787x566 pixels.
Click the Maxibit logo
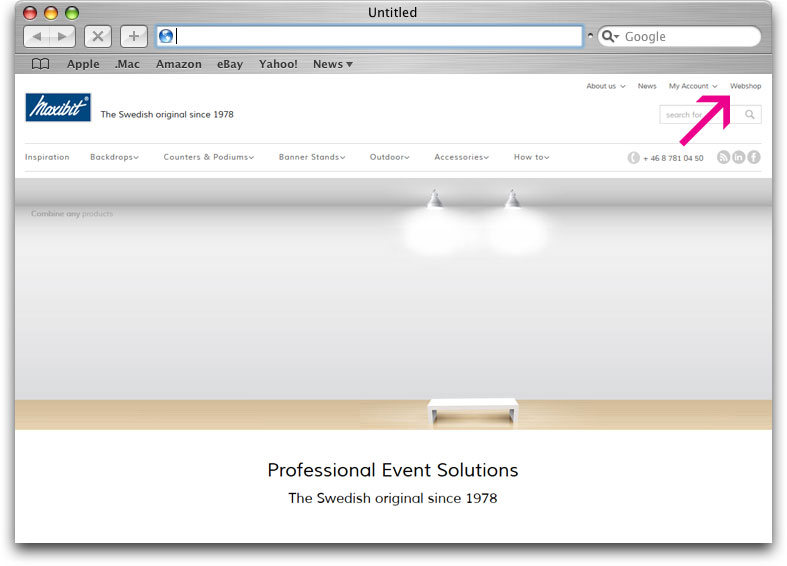(58, 108)
